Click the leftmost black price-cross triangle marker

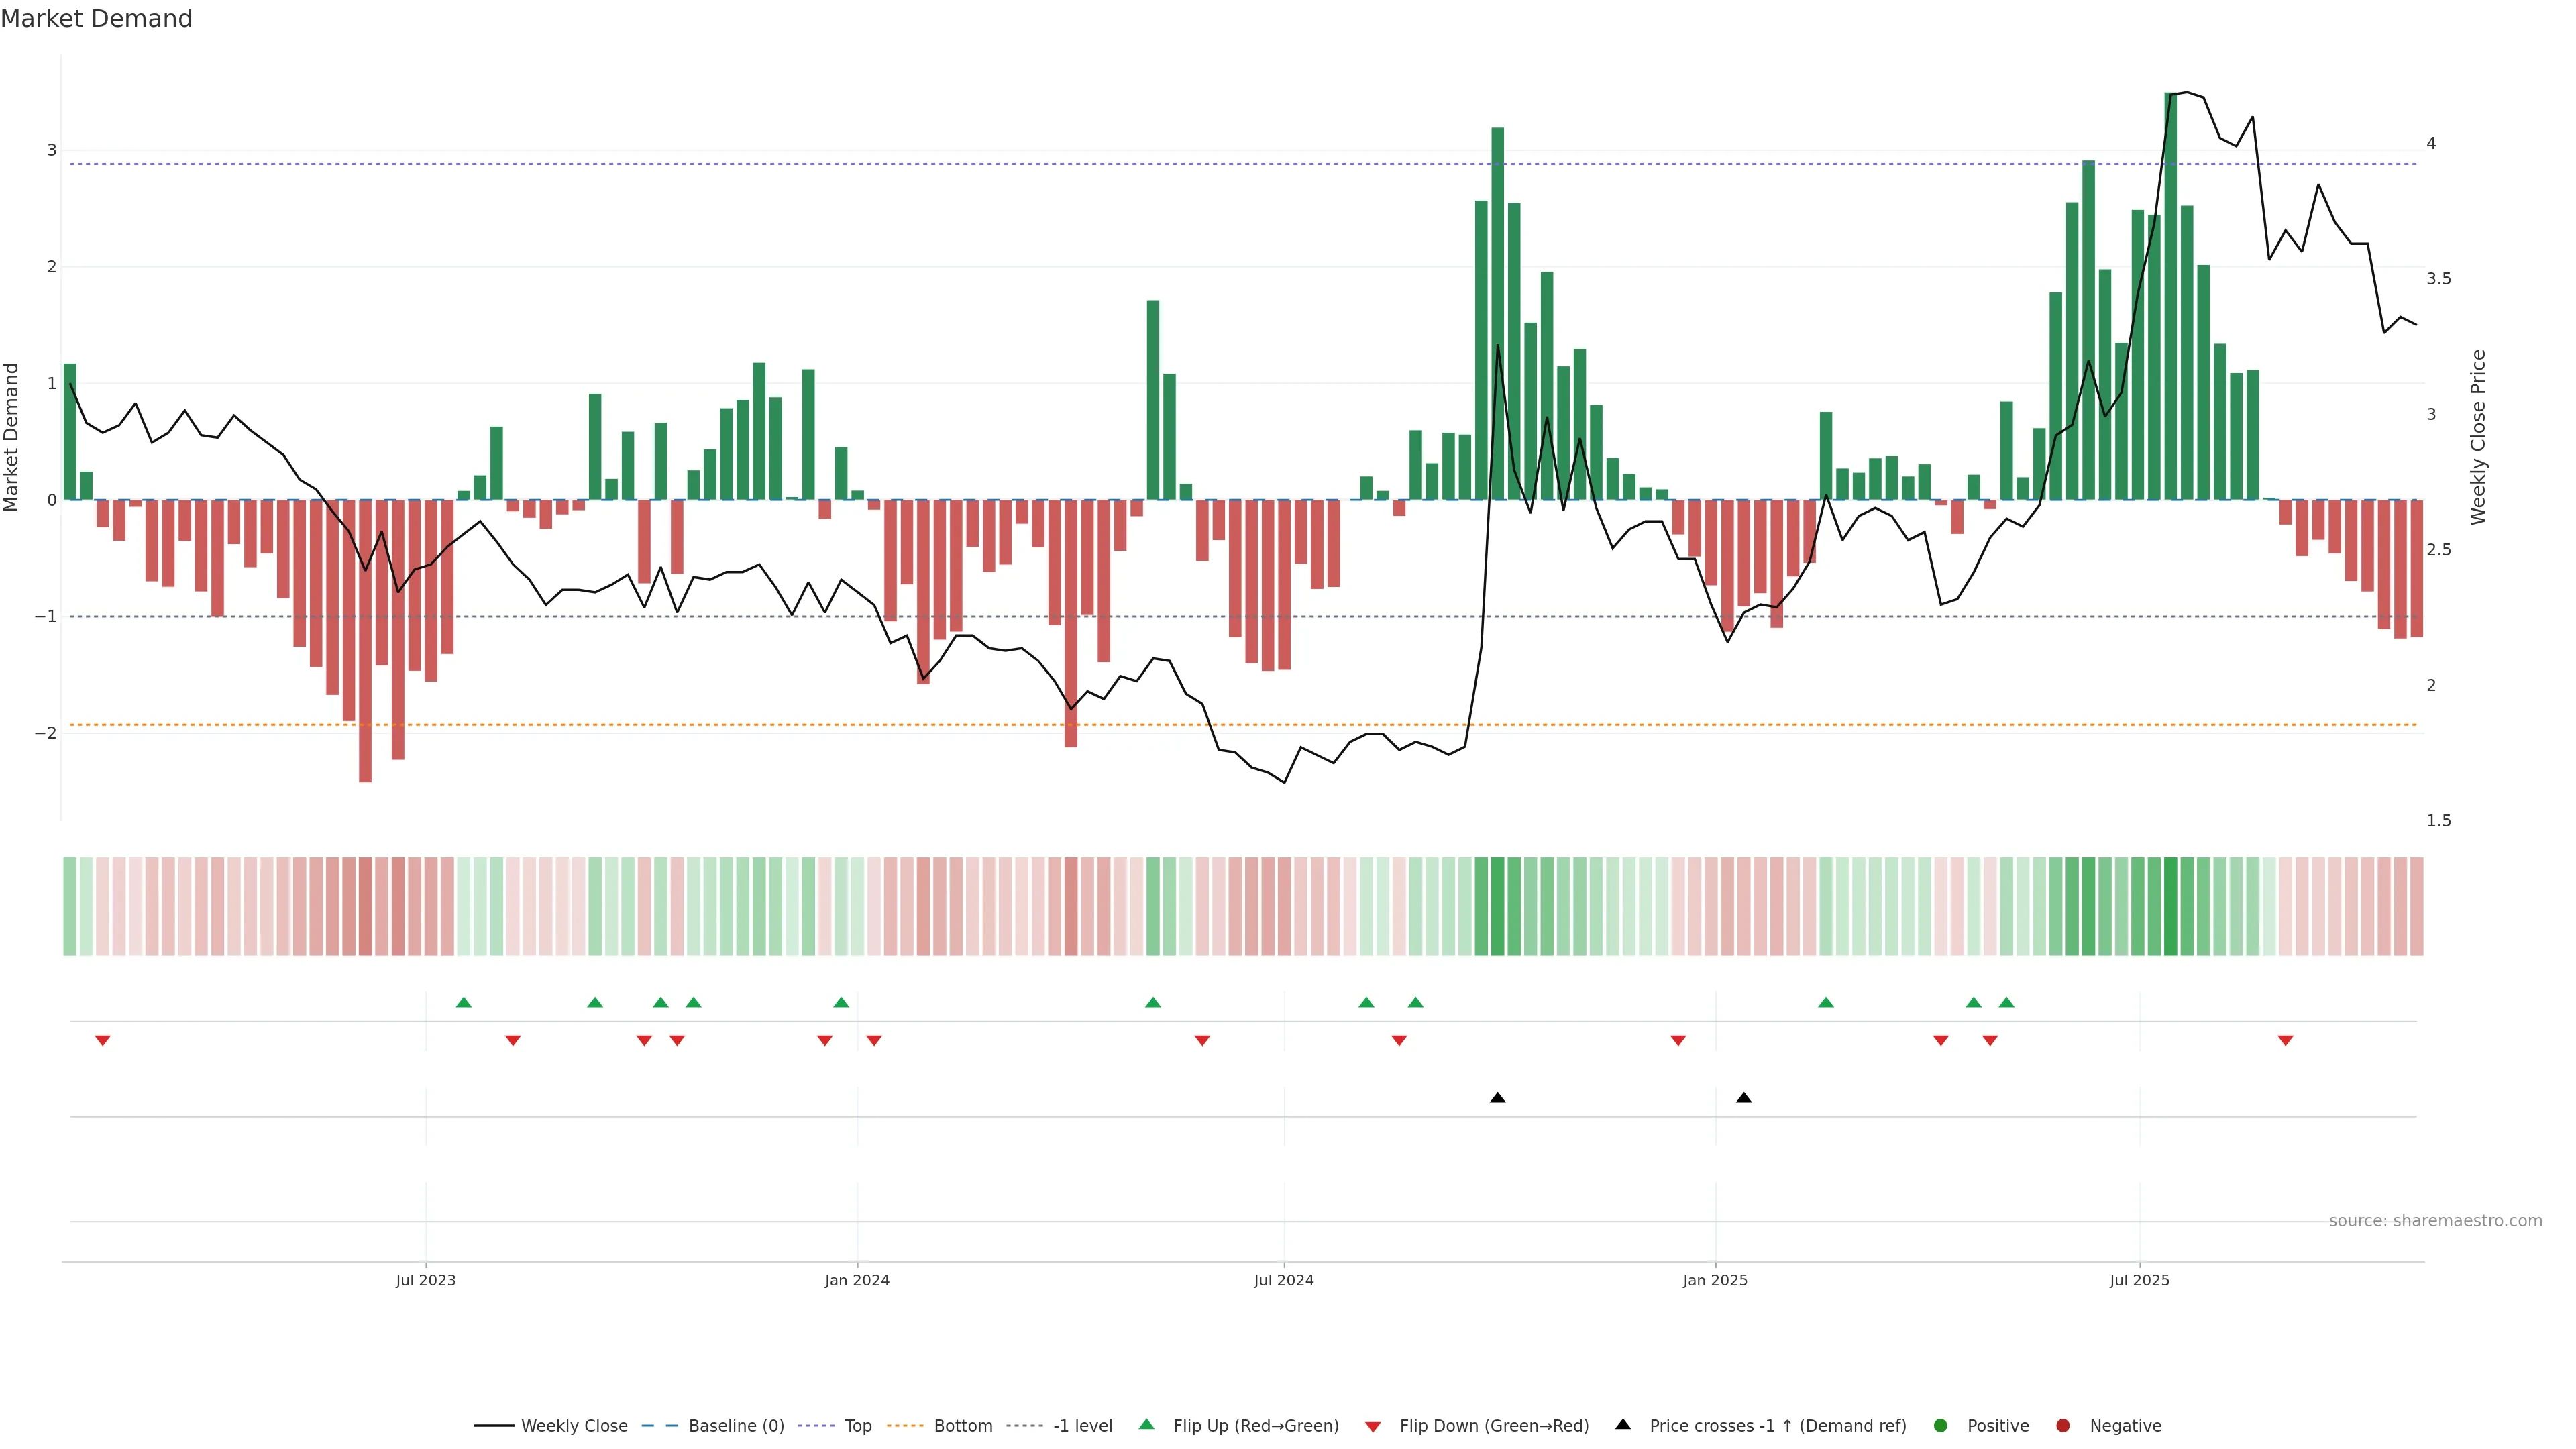[1497, 1098]
